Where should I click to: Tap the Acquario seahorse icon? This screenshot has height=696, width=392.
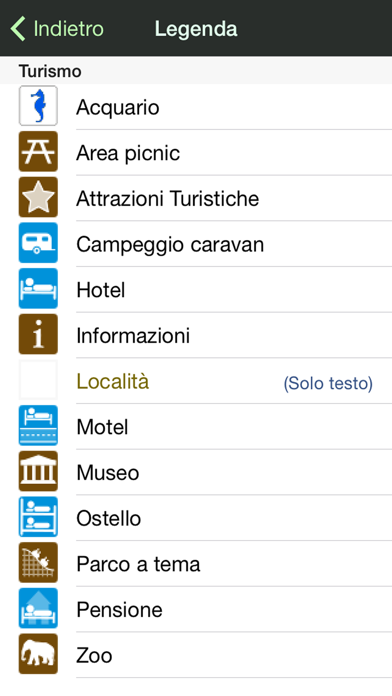[x=38, y=106]
